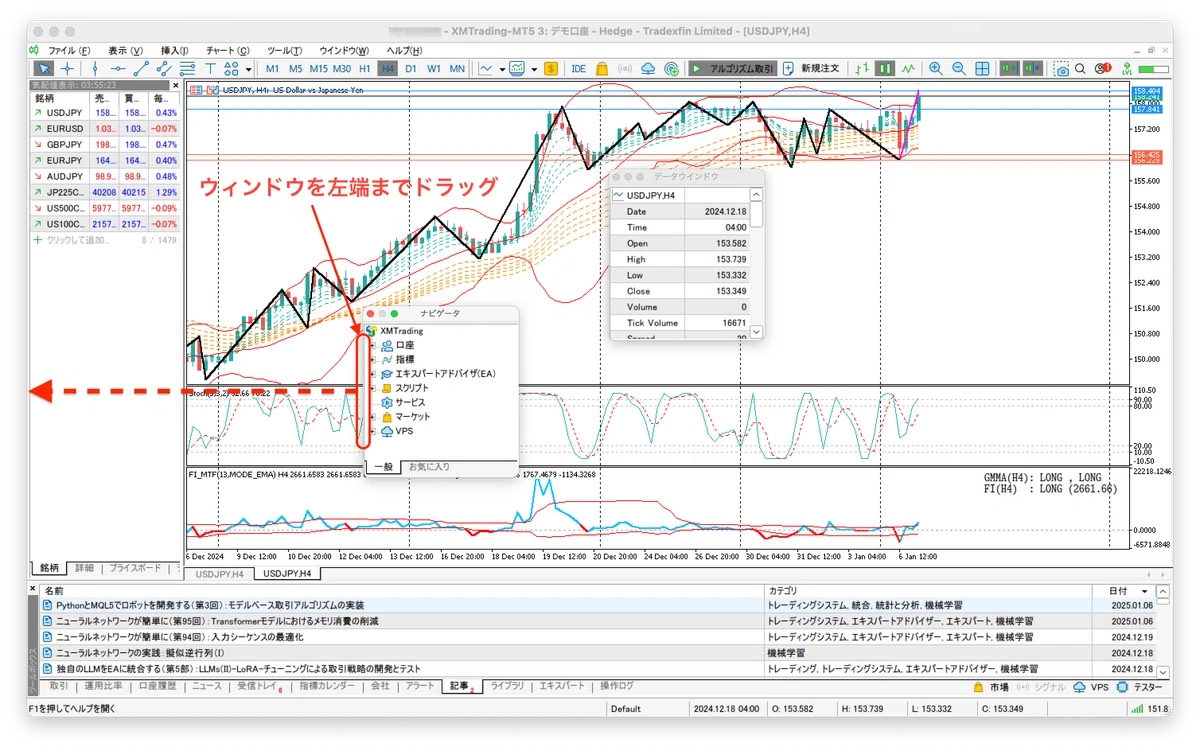Zoom out on the chart
The image size is (1200, 750).
coord(958,69)
